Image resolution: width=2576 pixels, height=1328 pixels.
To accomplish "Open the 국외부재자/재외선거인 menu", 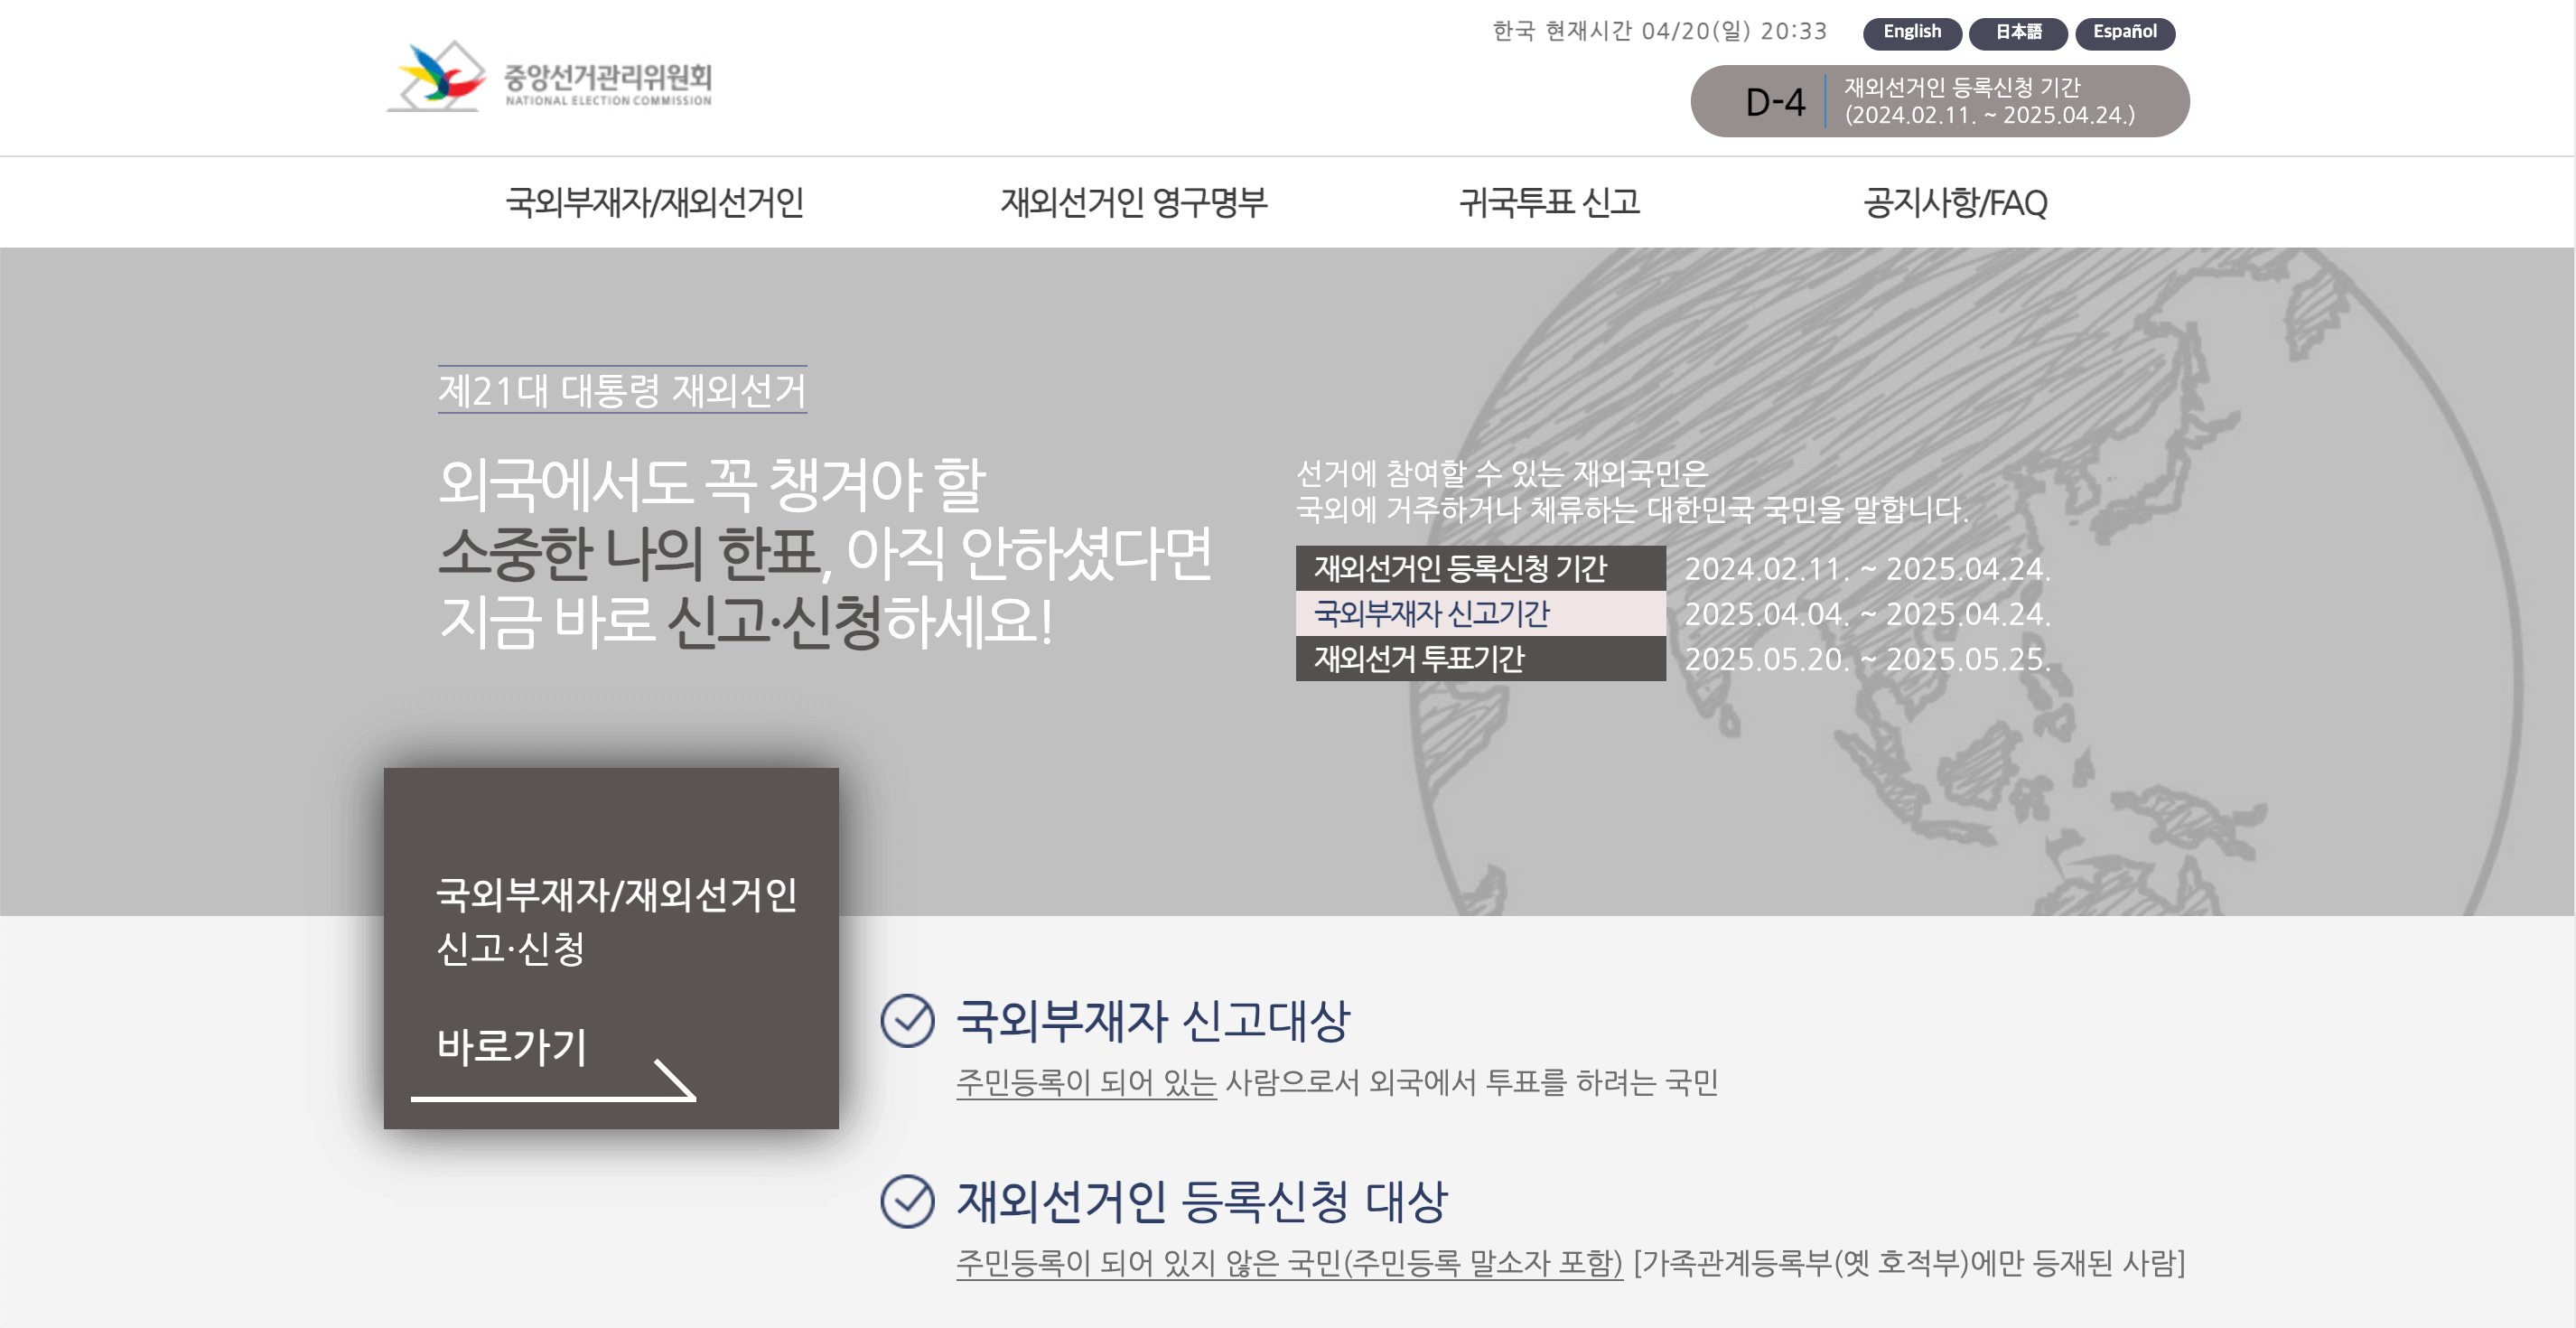I will [655, 203].
